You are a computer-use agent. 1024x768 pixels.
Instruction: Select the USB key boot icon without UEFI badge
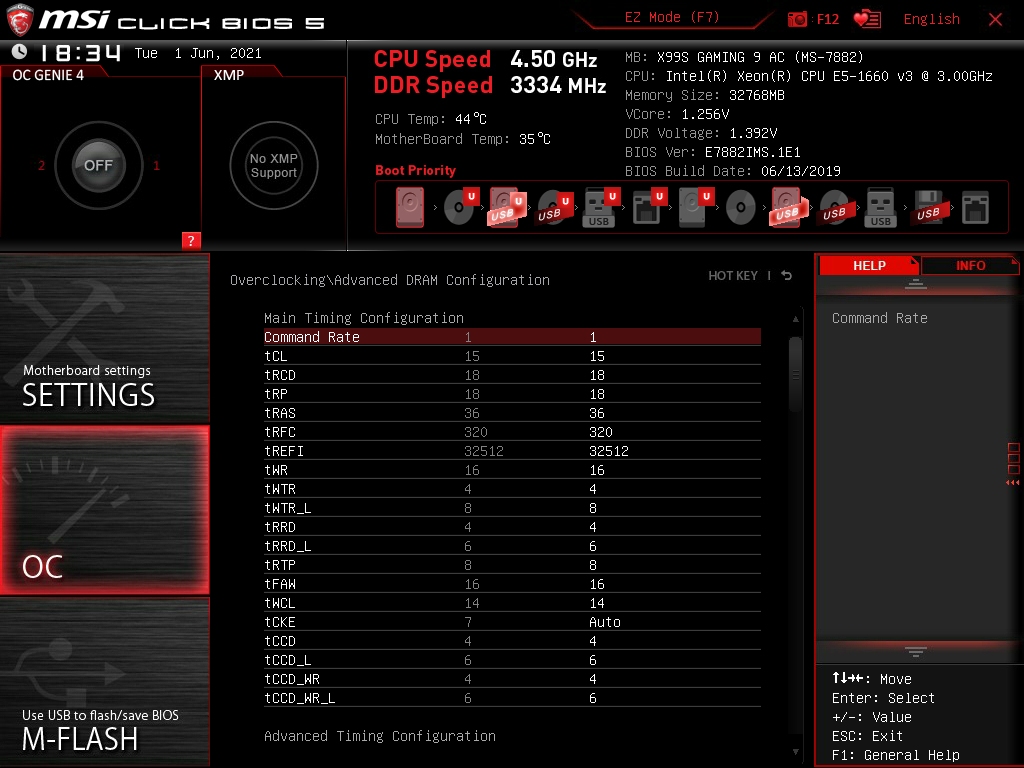click(880, 208)
